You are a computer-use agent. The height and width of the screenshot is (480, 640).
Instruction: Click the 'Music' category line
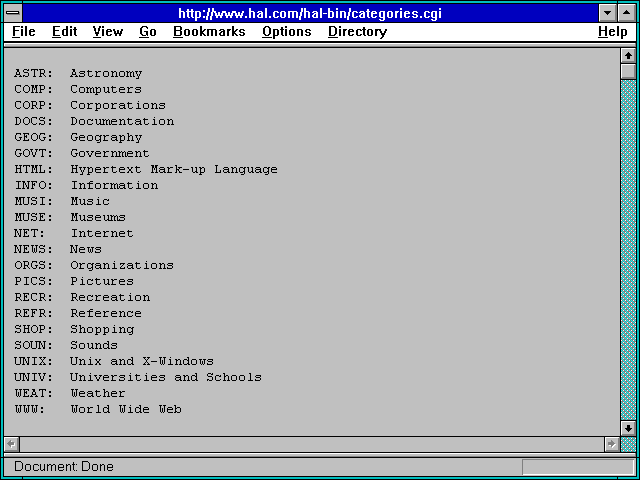(x=62, y=201)
